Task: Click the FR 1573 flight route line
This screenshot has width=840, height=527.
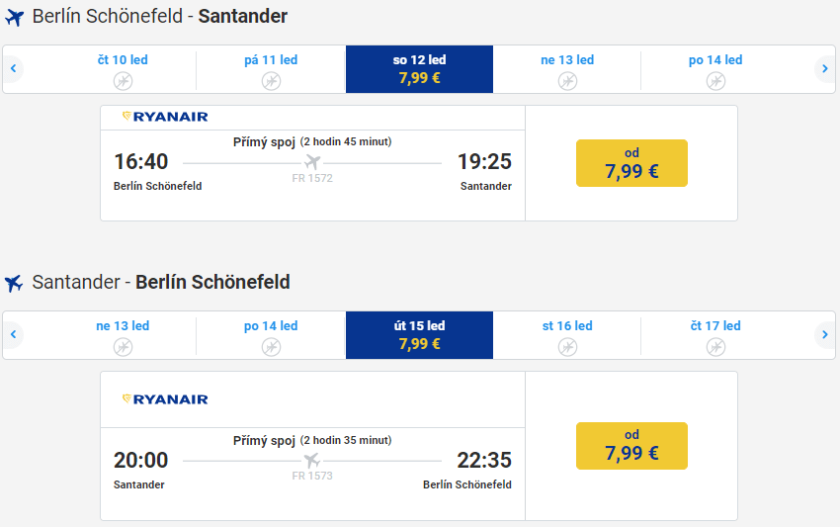Action: 312,461
